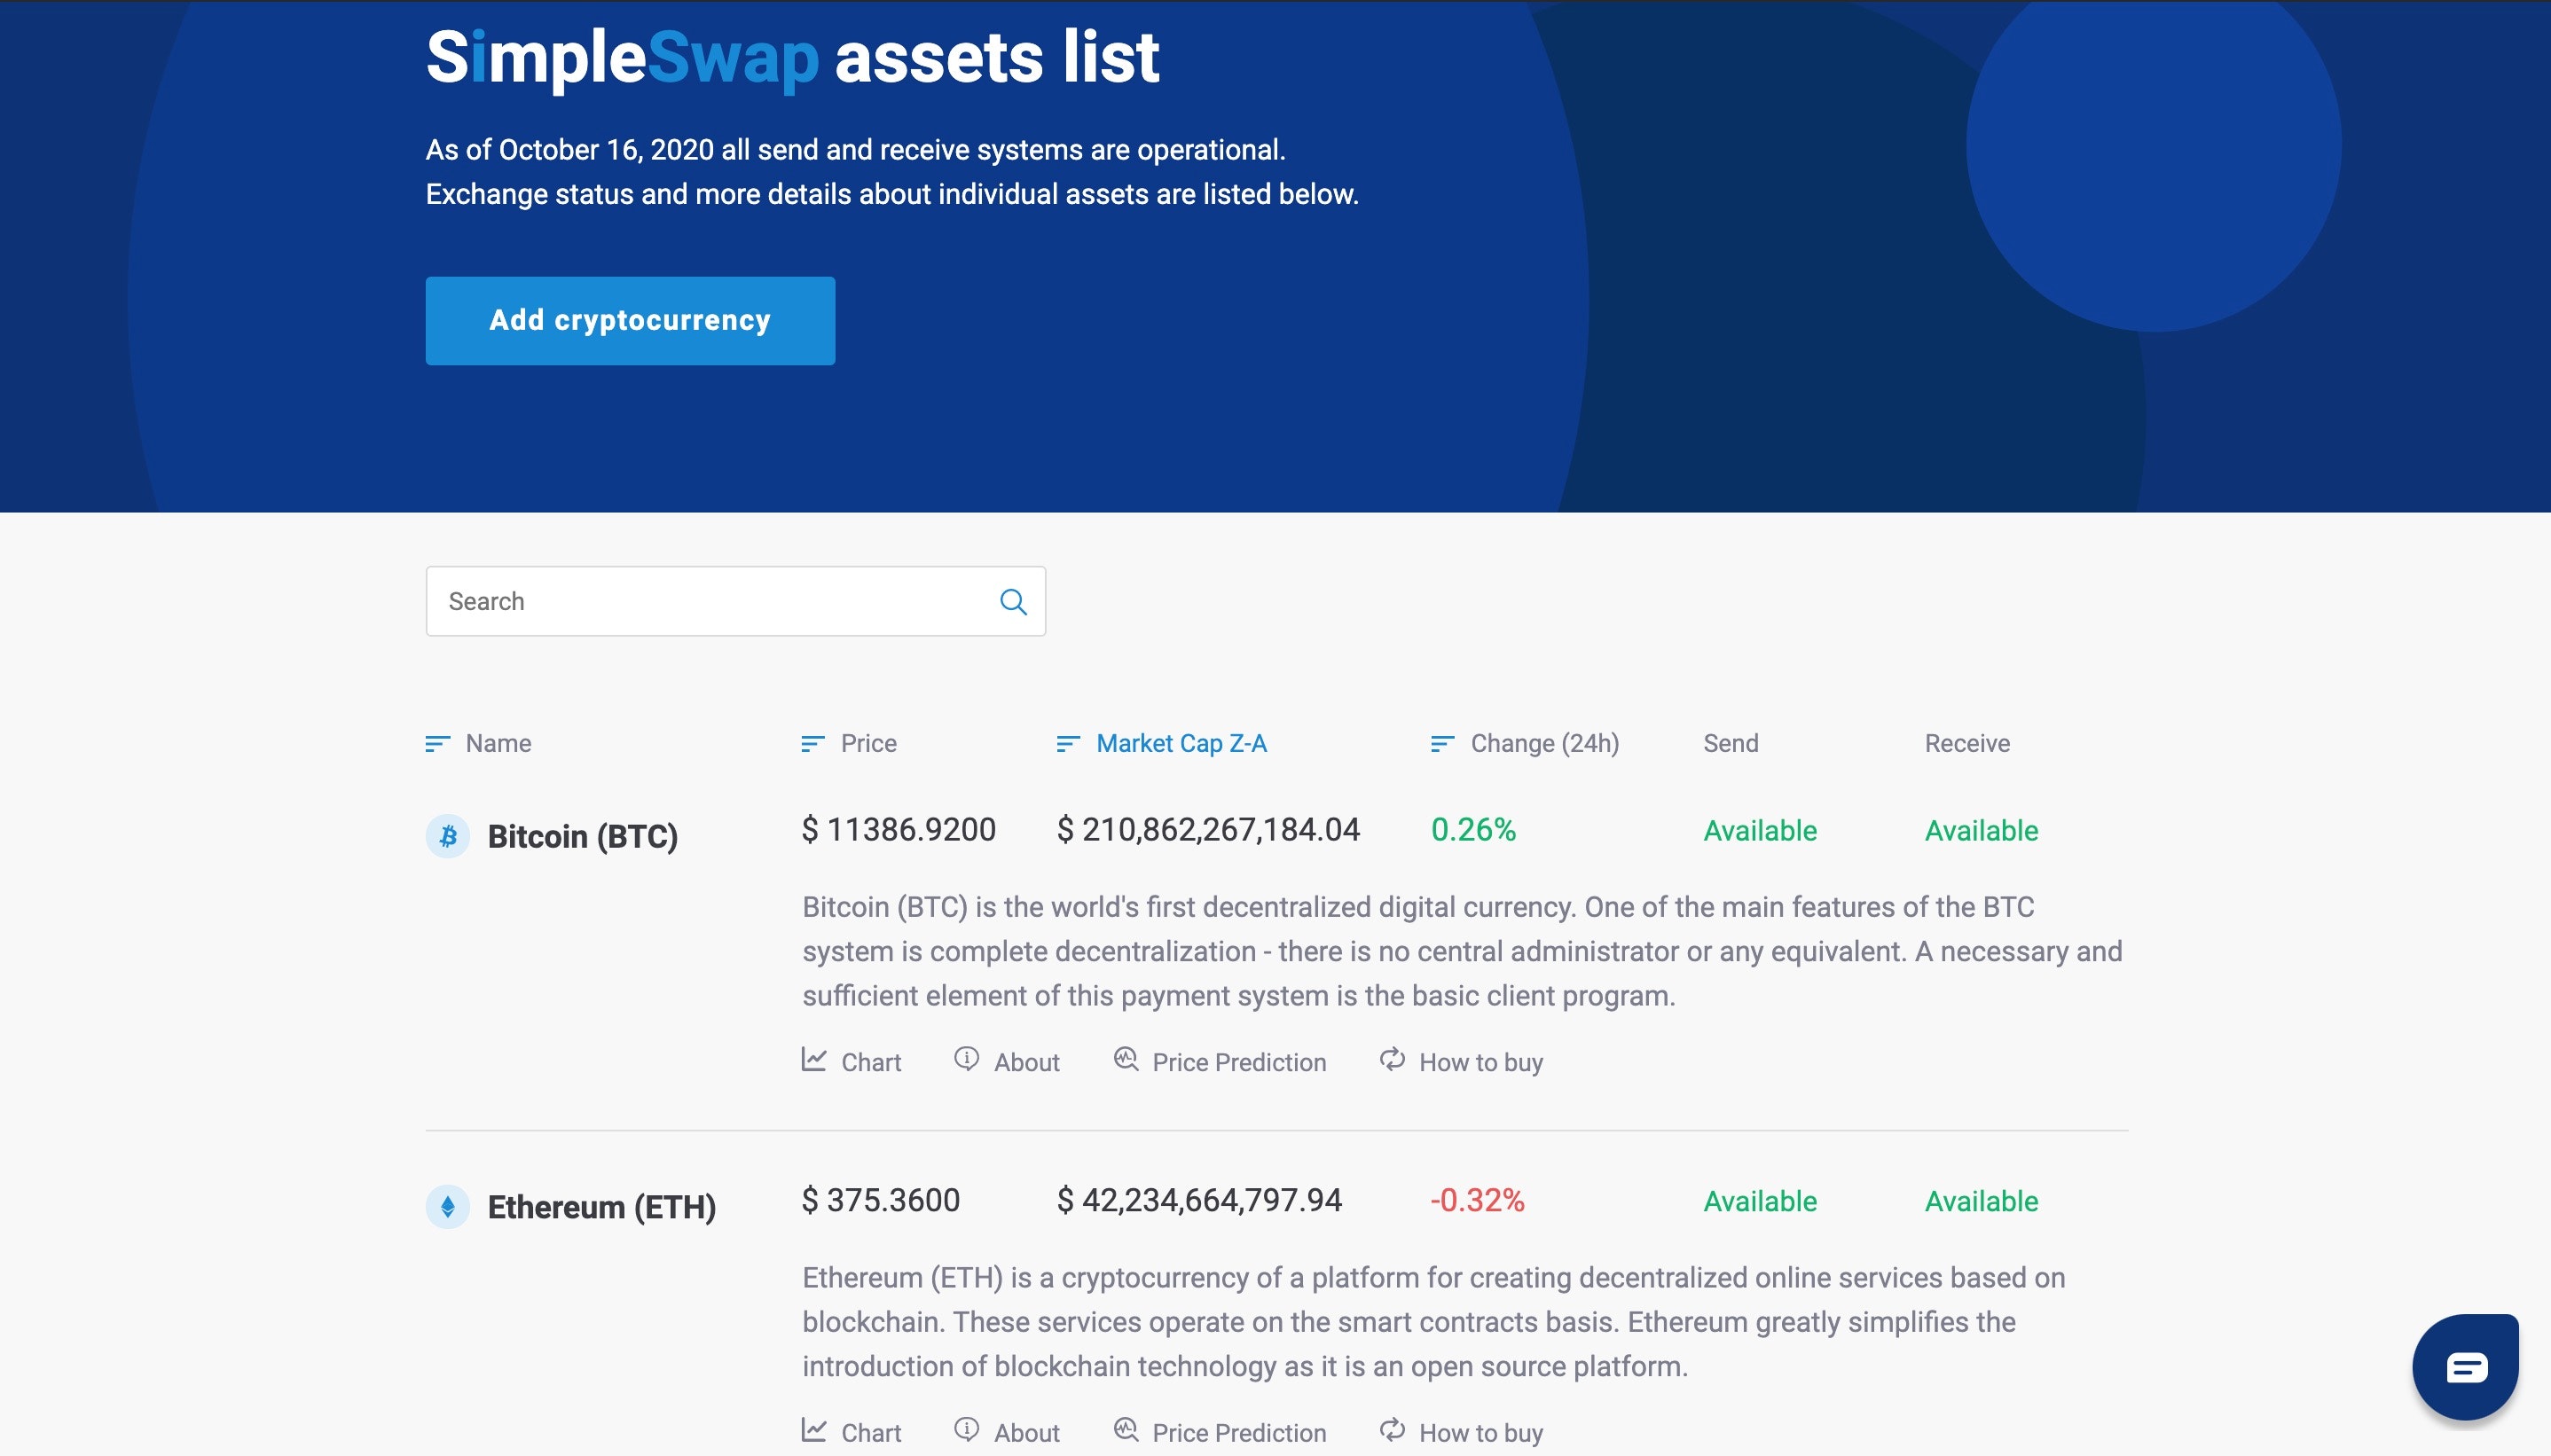Click the Receive column header
2551x1456 pixels.
tap(1967, 742)
